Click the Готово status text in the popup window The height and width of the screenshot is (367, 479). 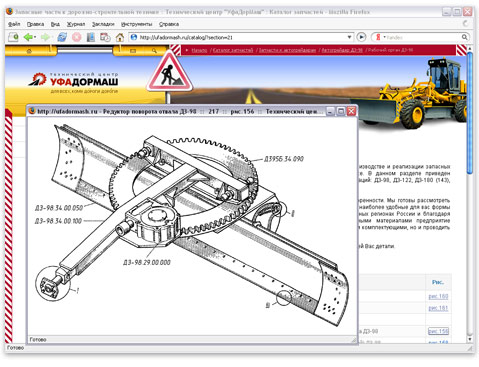pyautogui.click(x=38, y=340)
